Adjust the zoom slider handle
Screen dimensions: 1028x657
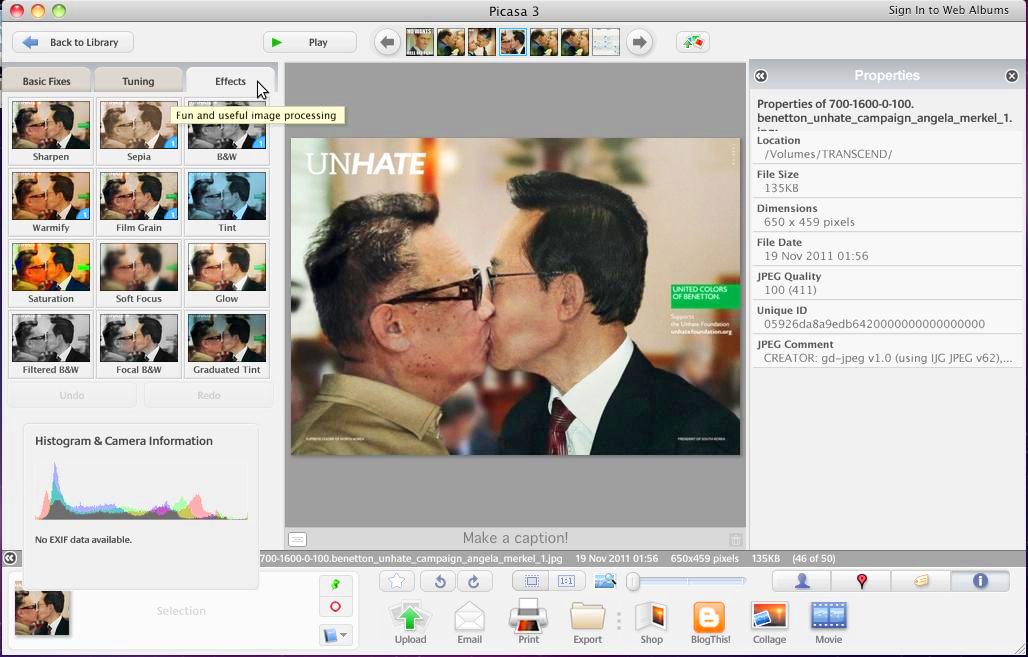click(x=633, y=581)
